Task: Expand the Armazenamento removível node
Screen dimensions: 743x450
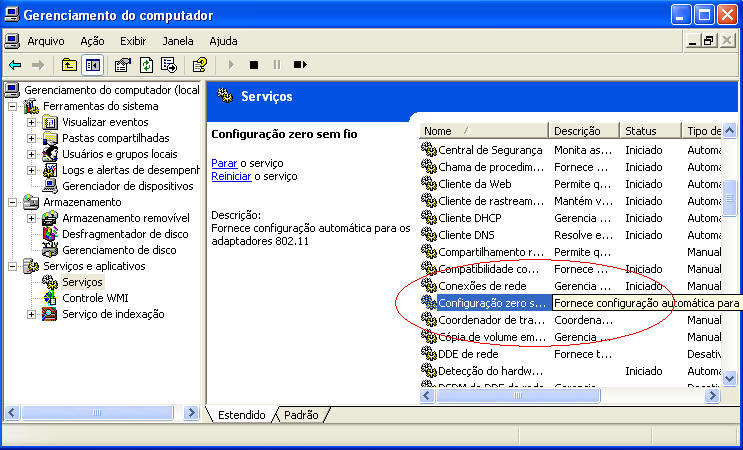Action: click(x=31, y=218)
